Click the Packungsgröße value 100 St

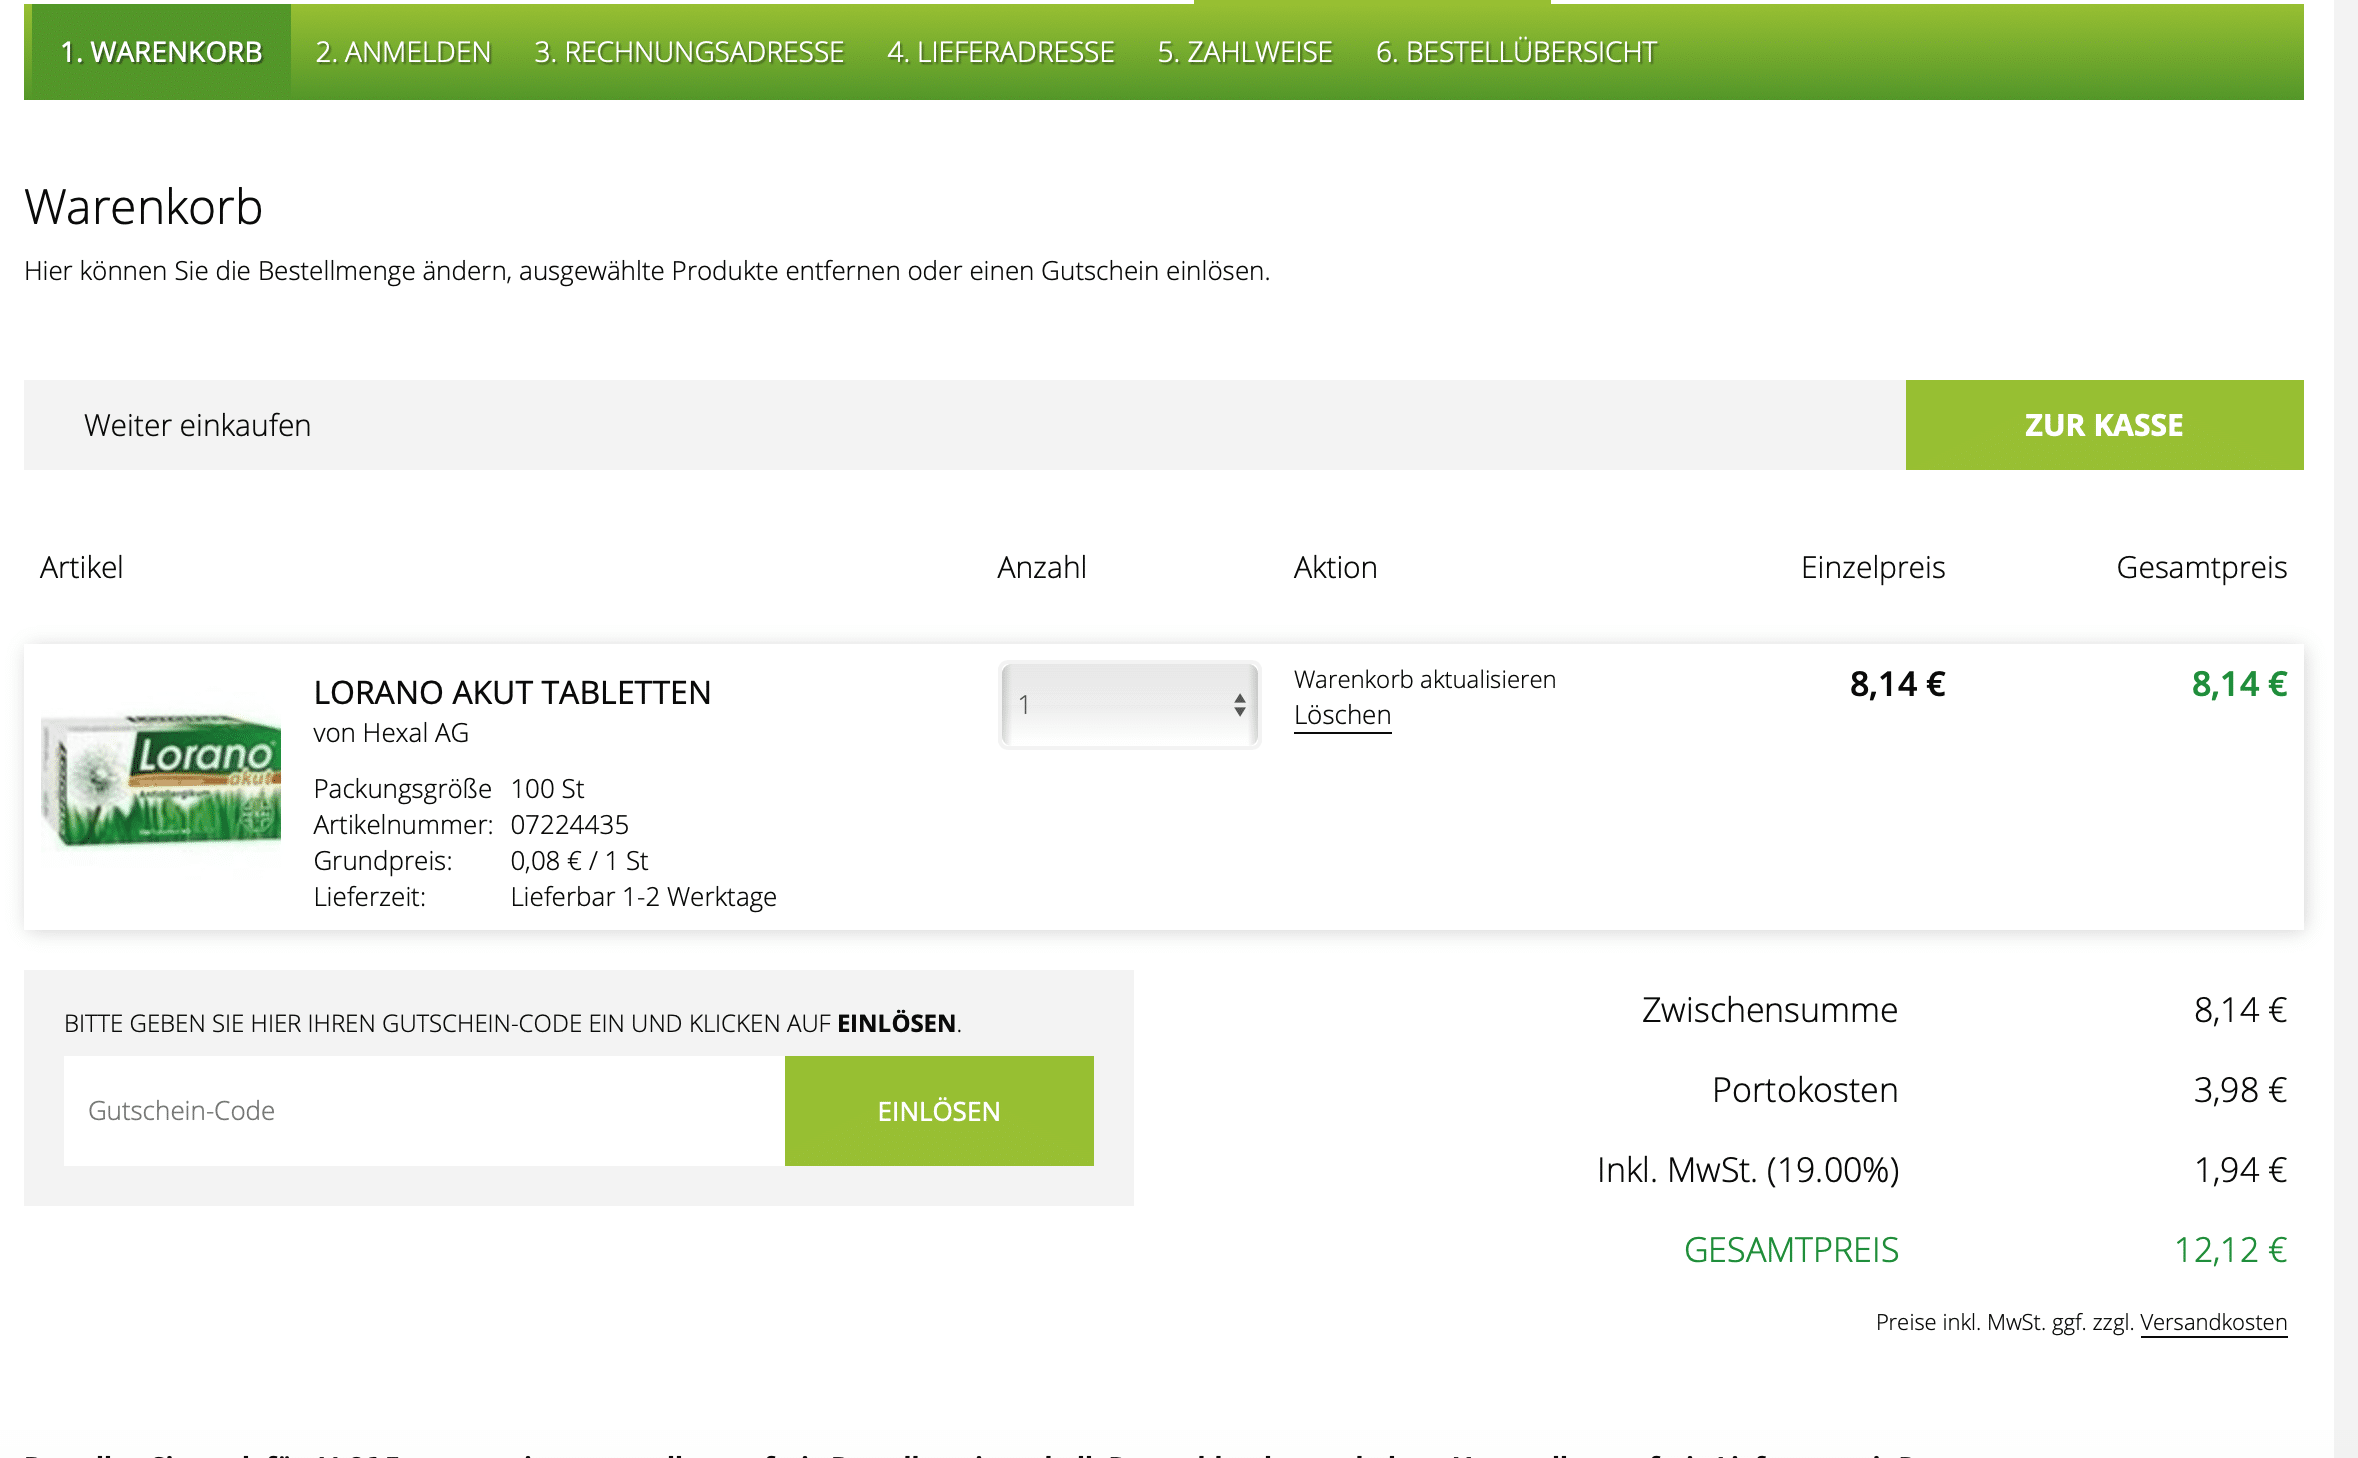point(547,789)
